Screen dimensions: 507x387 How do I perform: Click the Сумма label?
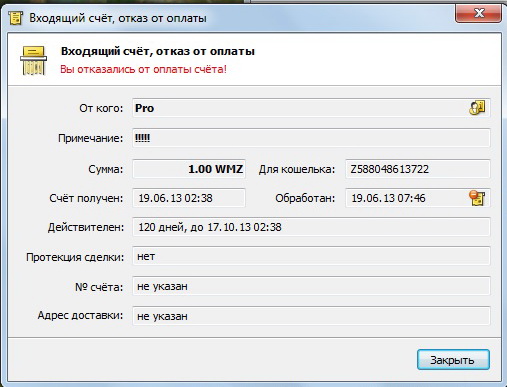(x=105, y=169)
